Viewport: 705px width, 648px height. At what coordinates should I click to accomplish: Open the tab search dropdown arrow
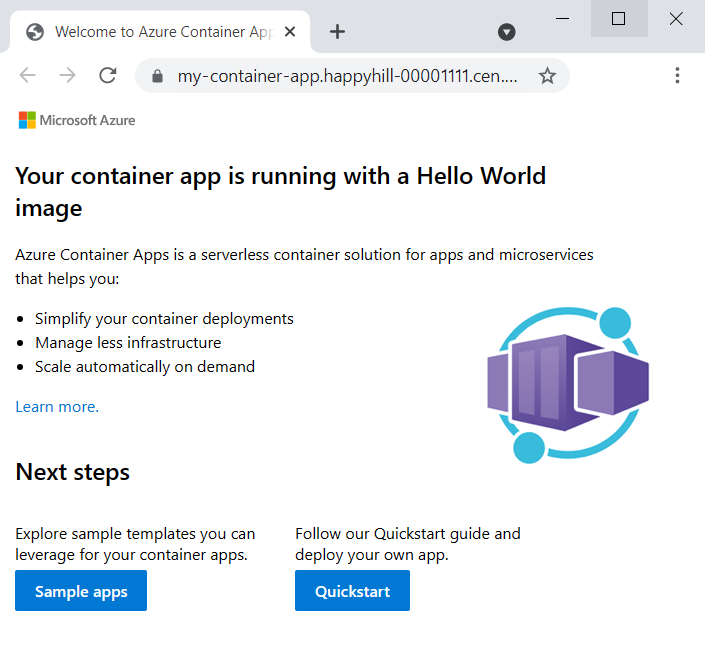click(x=507, y=32)
